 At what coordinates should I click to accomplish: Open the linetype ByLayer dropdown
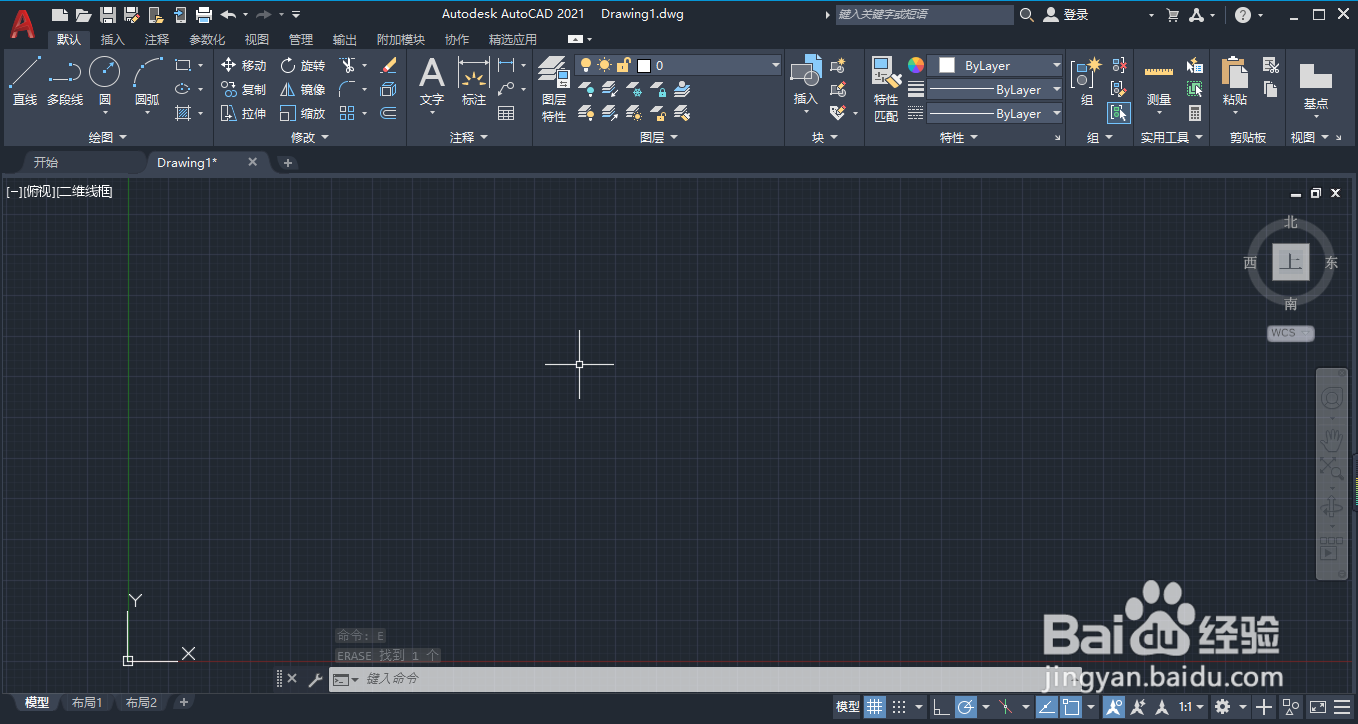995,113
